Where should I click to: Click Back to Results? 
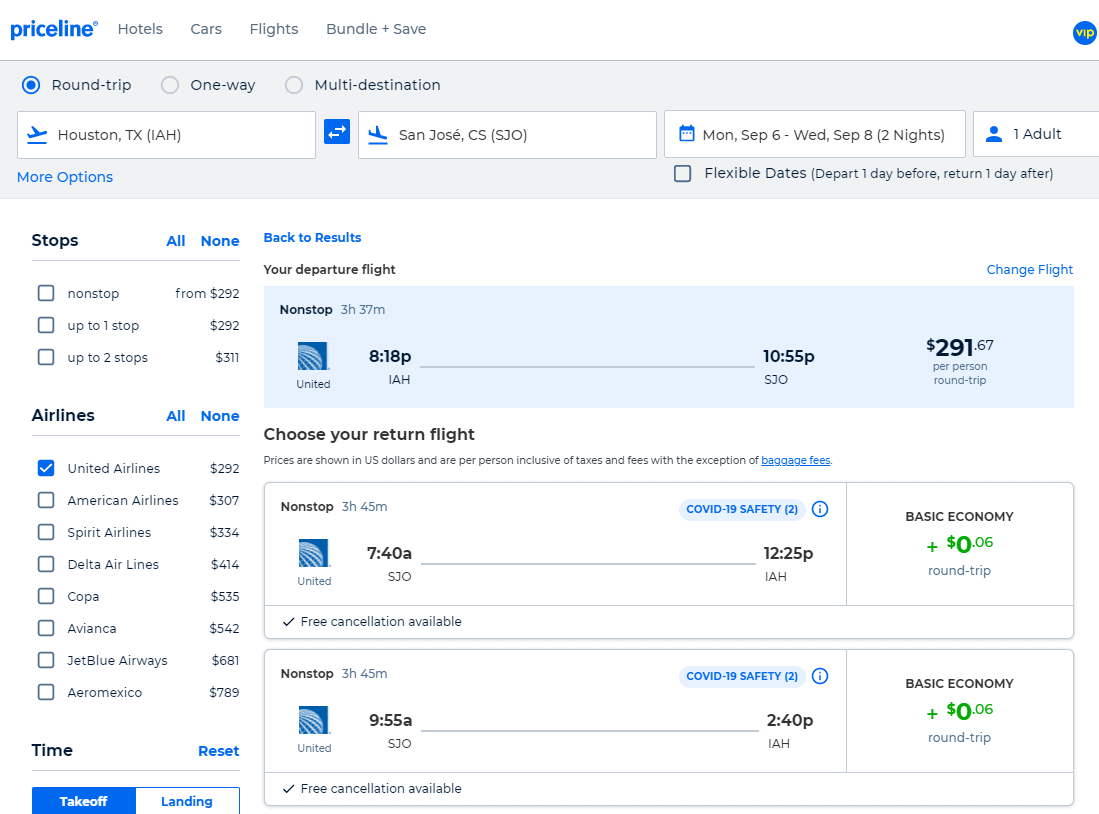pyautogui.click(x=312, y=238)
